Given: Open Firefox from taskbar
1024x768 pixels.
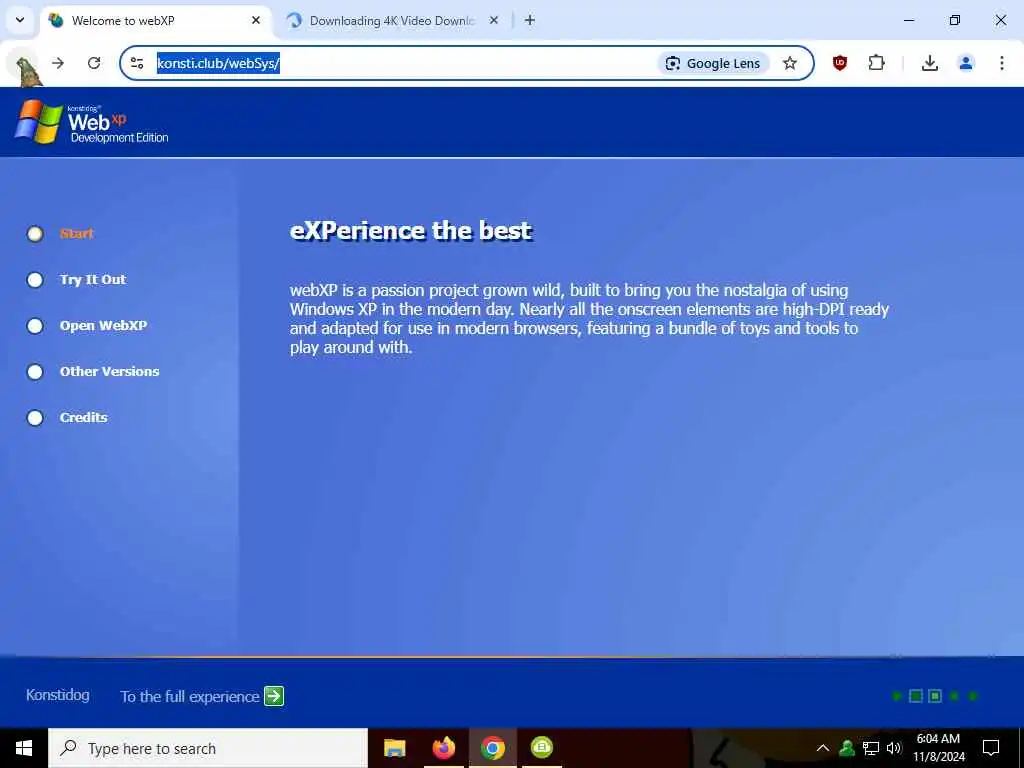Looking at the screenshot, I should tap(443, 748).
